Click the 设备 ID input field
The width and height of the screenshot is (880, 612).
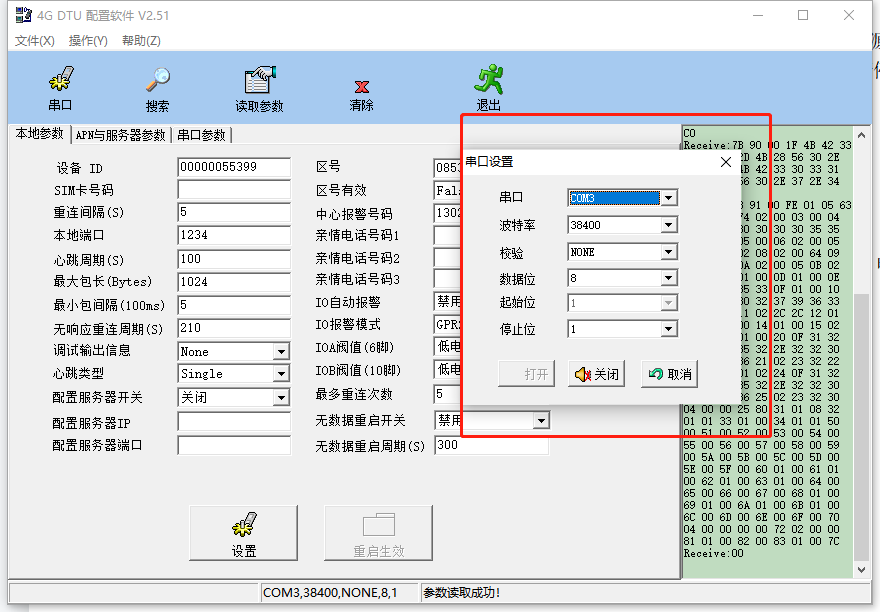[x=233, y=167]
